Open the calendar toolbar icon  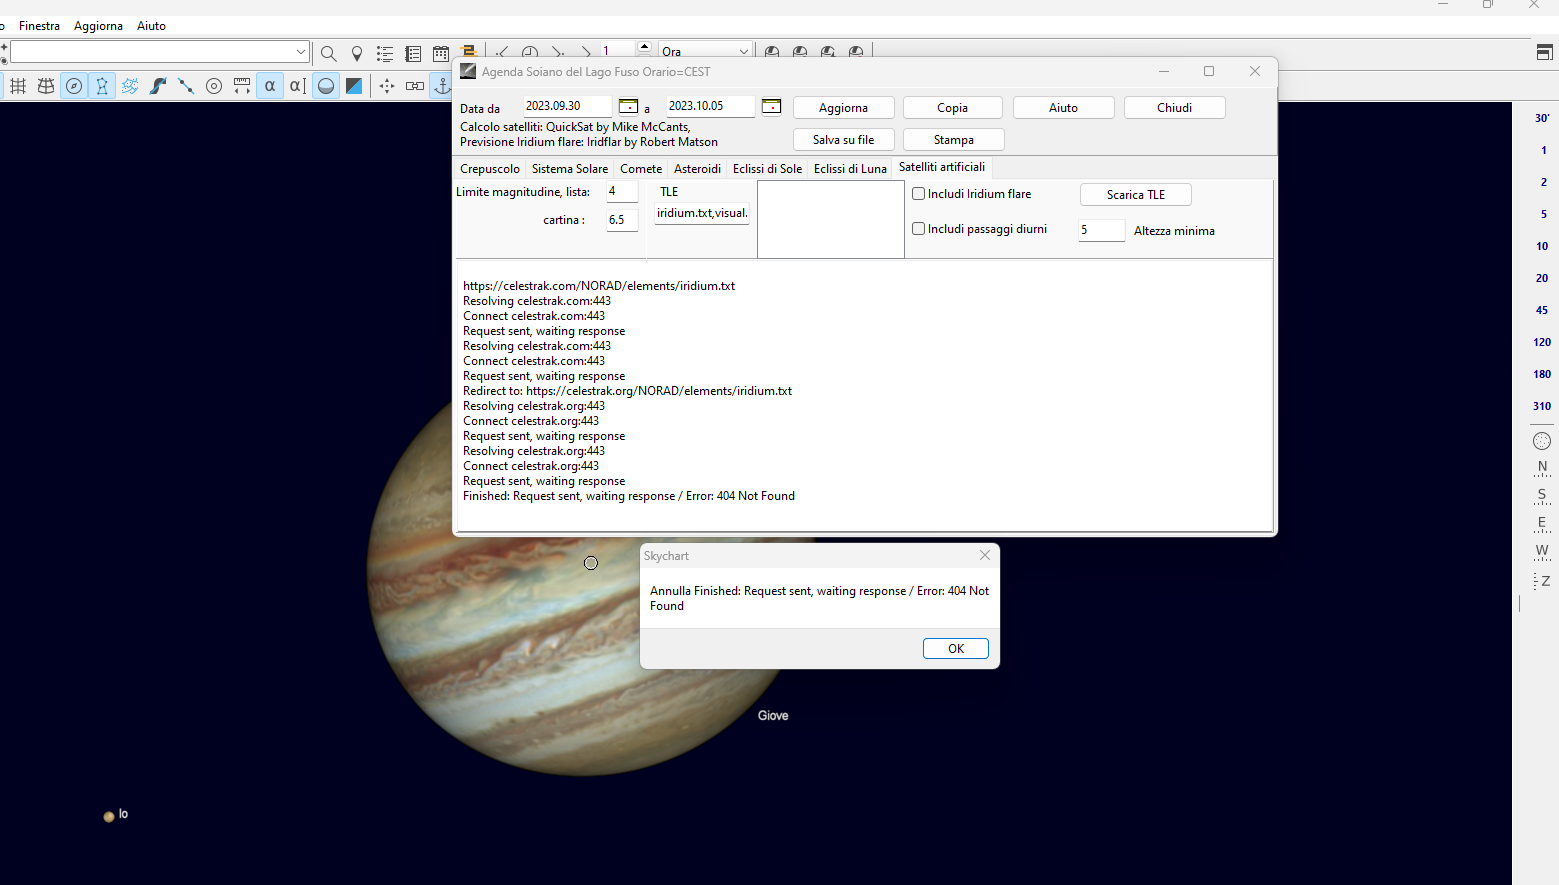[441, 54]
